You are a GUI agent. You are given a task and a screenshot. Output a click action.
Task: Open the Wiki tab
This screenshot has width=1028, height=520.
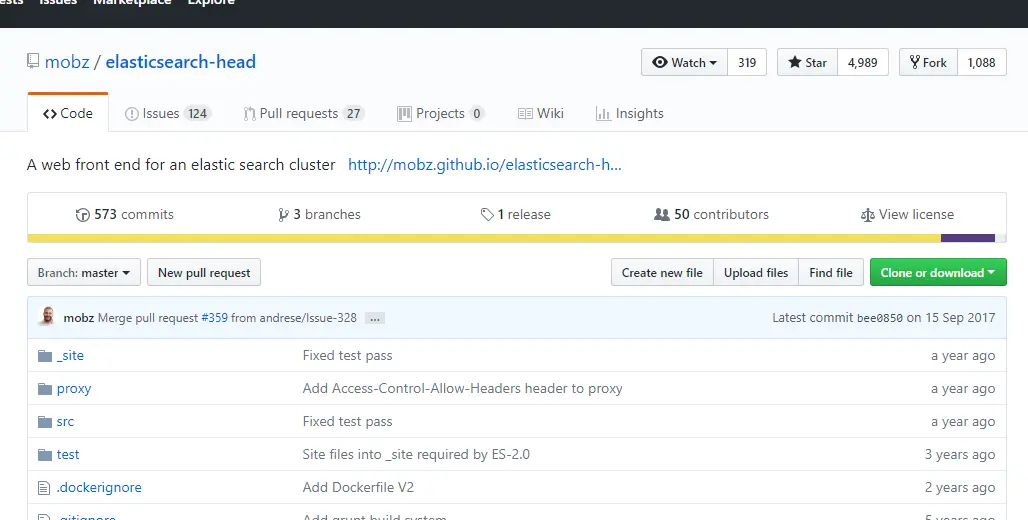point(541,113)
